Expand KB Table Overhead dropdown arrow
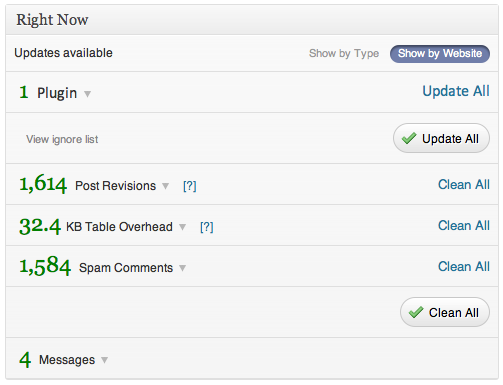The height and width of the screenshot is (385, 503). [x=182, y=227]
